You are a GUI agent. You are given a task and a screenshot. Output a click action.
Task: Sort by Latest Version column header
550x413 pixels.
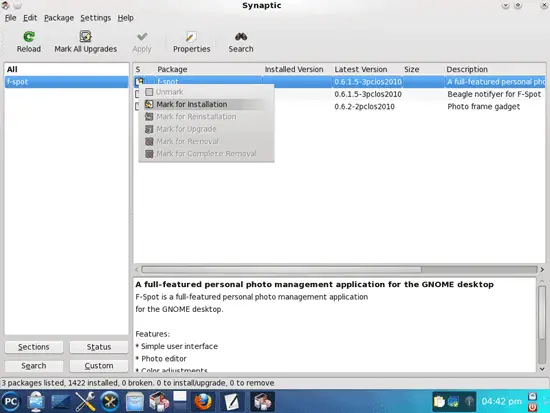[361, 69]
